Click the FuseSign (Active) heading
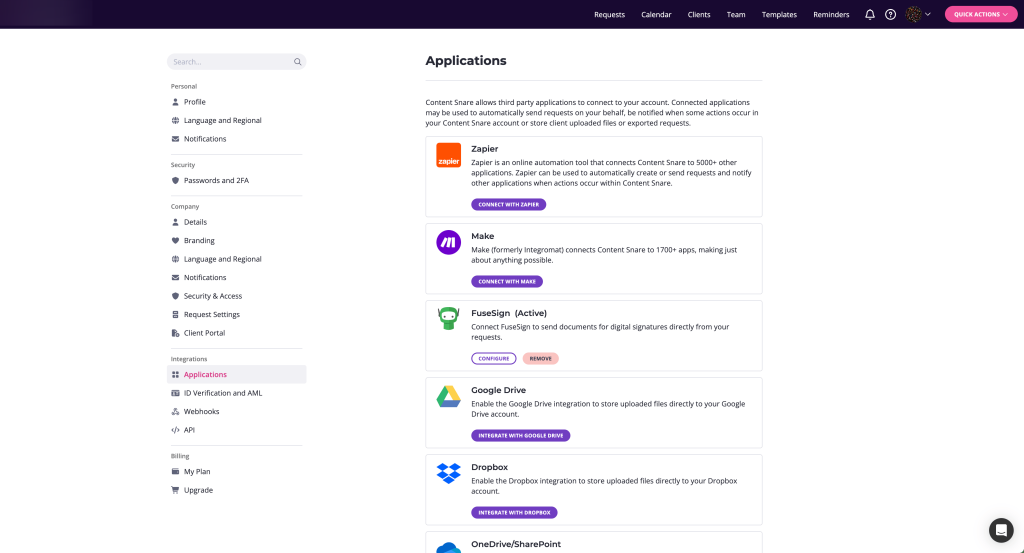The width and height of the screenshot is (1024, 553). tap(509, 313)
